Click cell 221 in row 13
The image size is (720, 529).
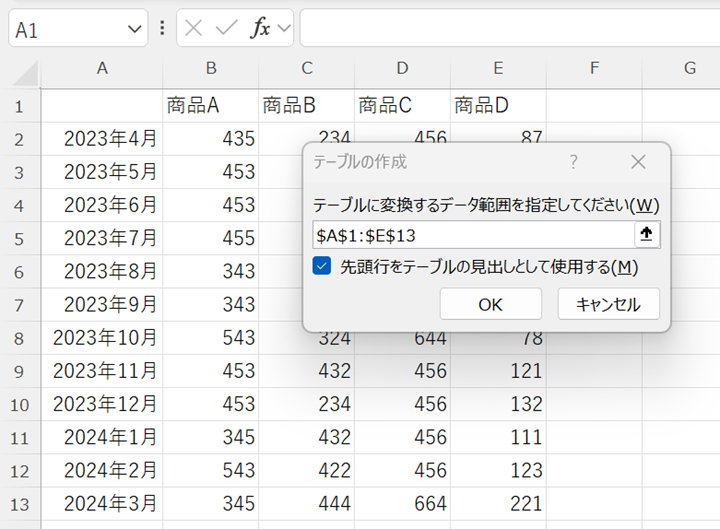coord(499,504)
